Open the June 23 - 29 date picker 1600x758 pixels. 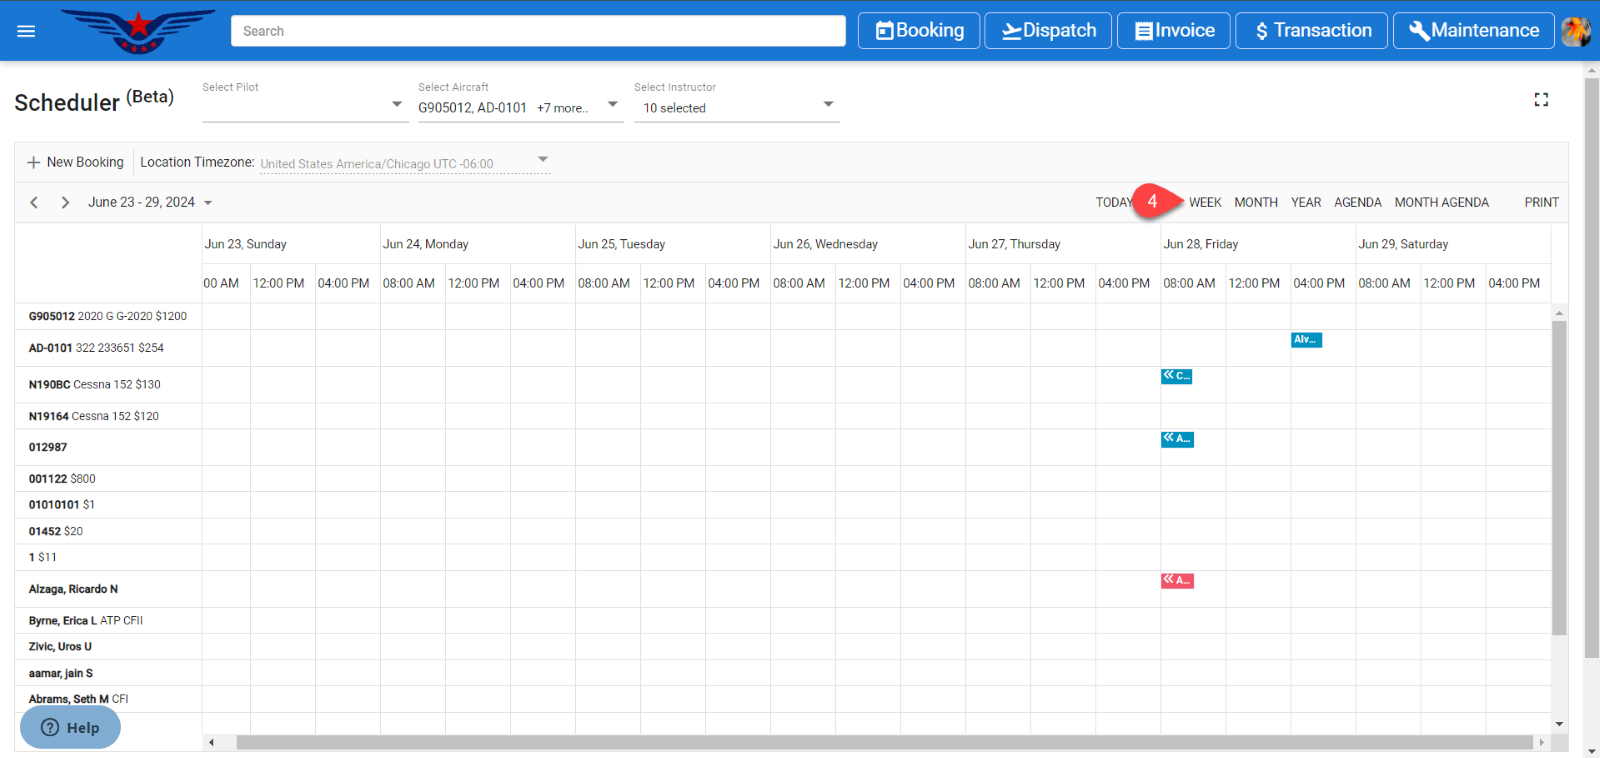point(150,202)
